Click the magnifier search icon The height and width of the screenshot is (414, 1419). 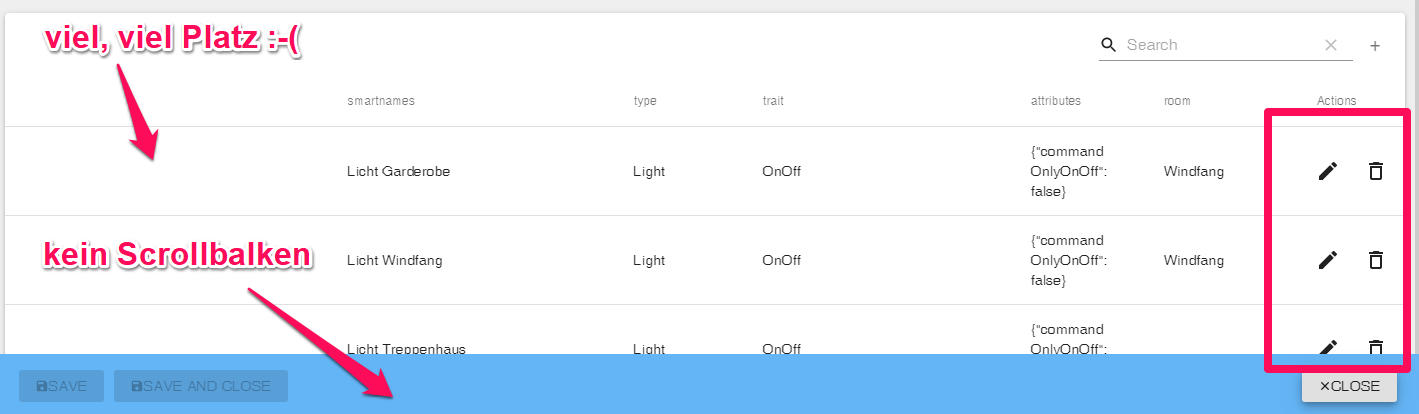1108,45
